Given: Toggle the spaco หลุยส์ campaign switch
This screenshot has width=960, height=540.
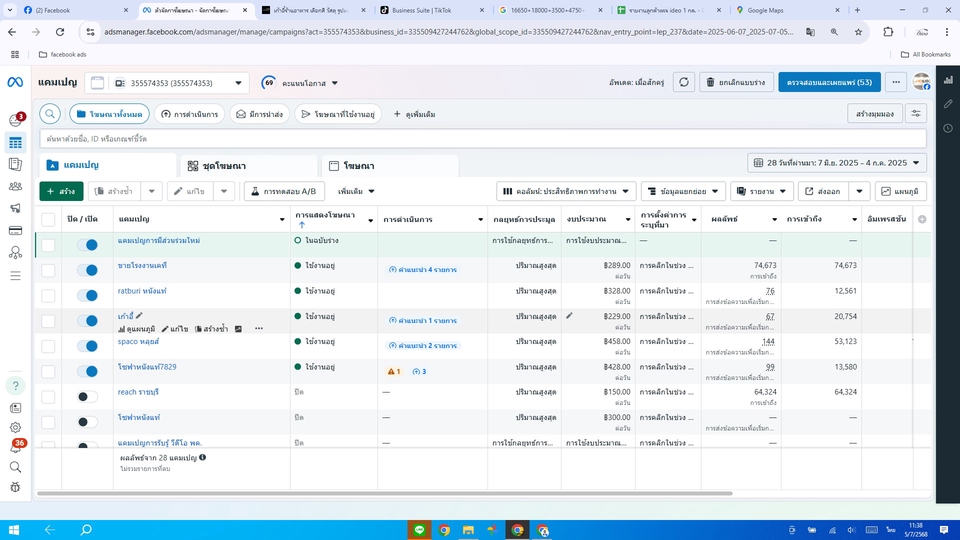Looking at the screenshot, I should pyautogui.click(x=88, y=346).
